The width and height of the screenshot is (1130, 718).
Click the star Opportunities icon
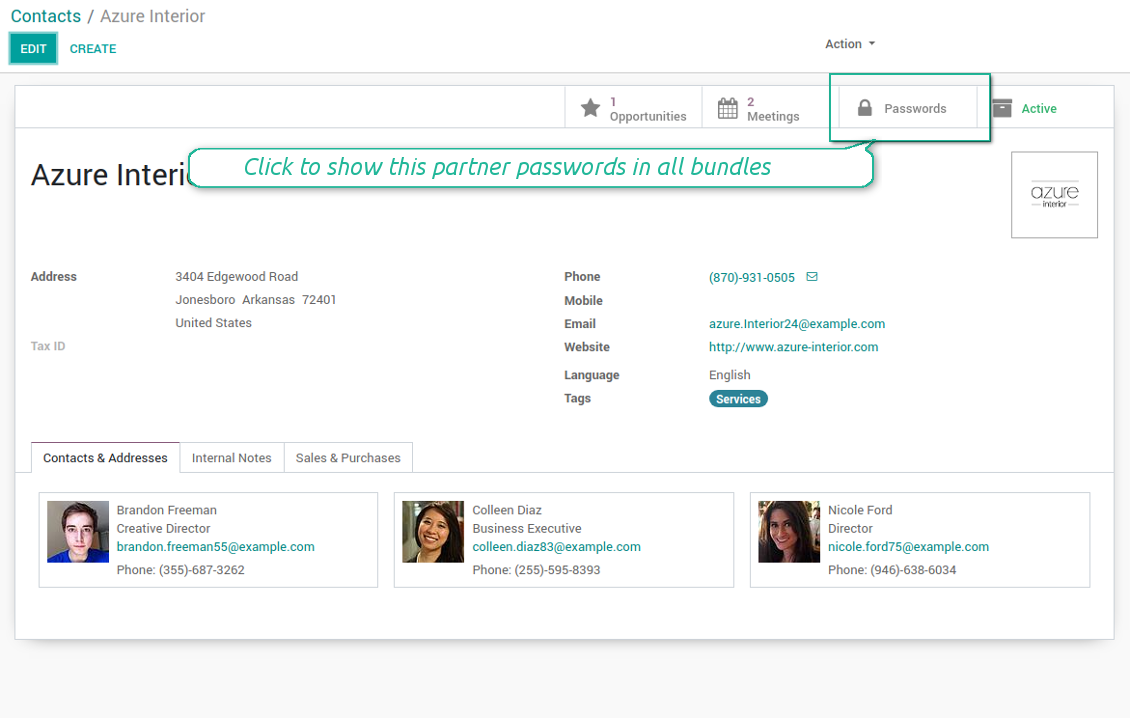(x=590, y=108)
